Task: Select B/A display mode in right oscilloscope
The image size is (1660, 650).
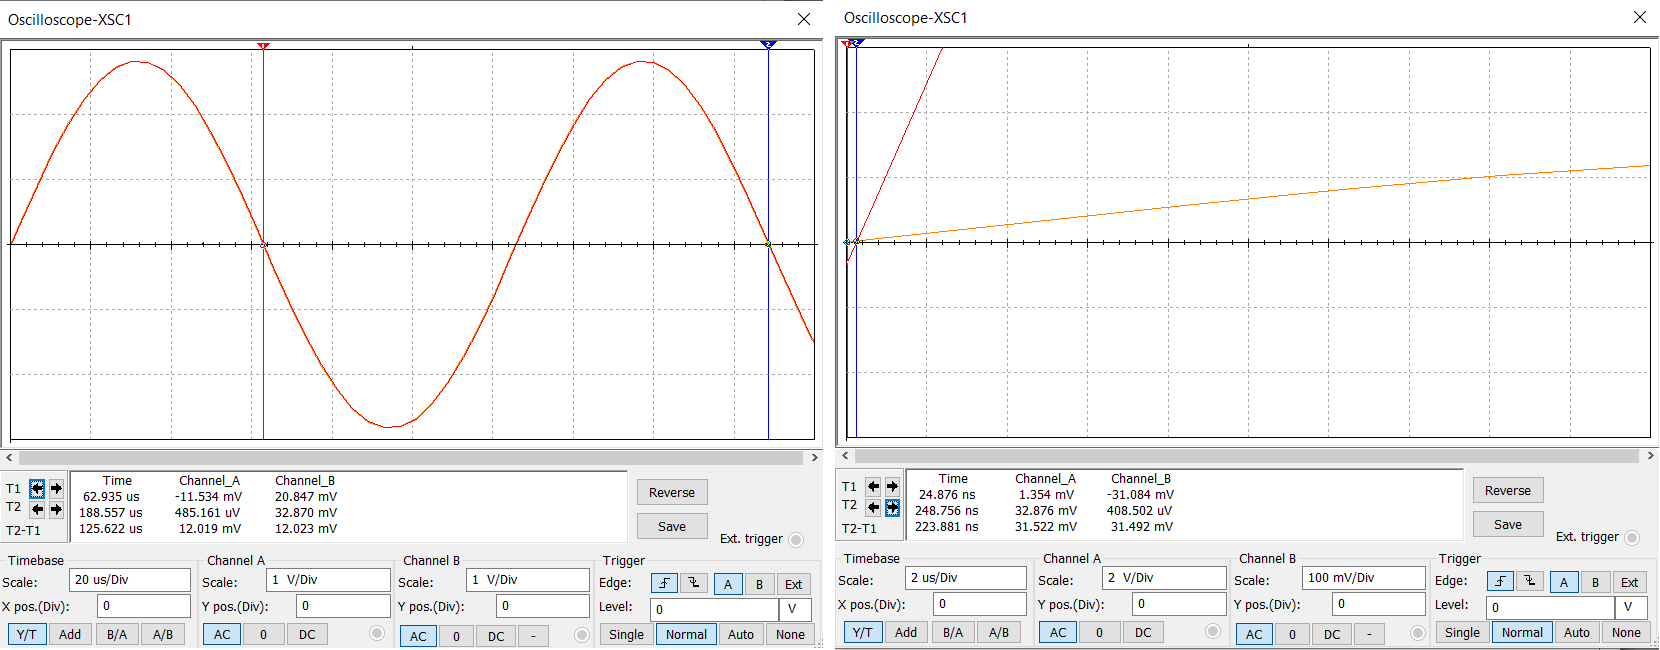Action: [953, 632]
